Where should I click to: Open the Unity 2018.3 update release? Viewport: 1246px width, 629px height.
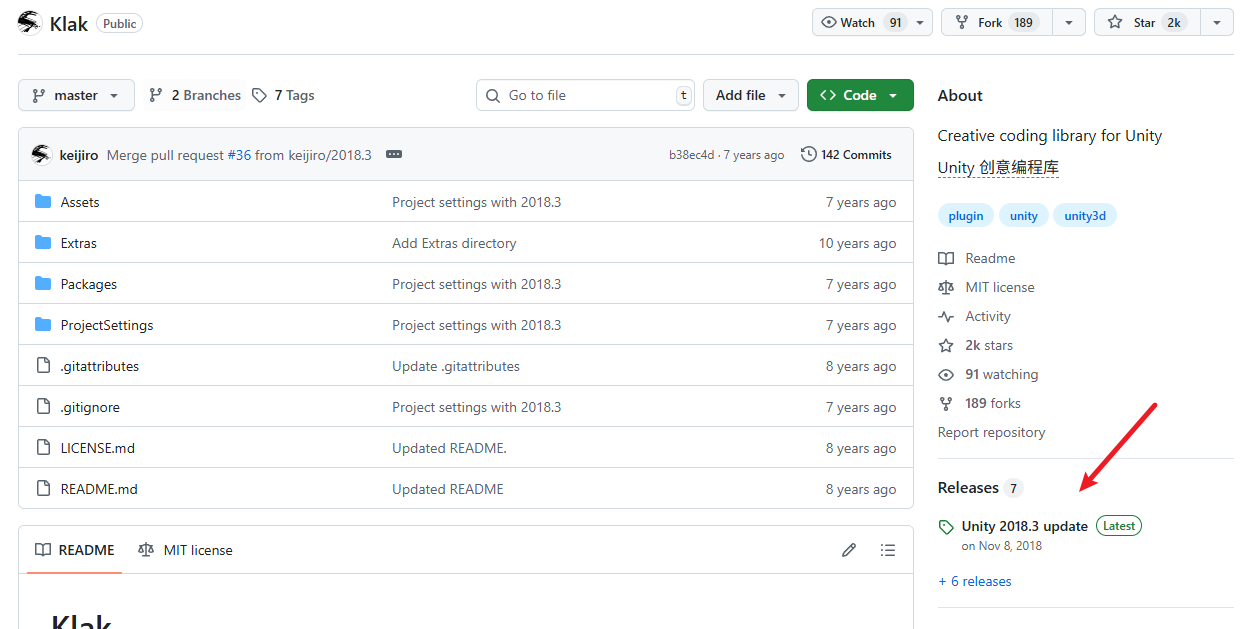pyautogui.click(x=1024, y=526)
